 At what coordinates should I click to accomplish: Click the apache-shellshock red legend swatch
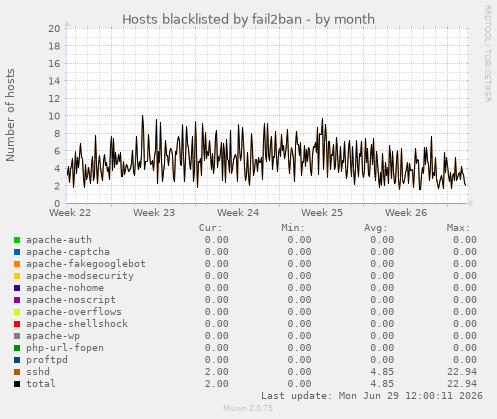(x=17, y=324)
